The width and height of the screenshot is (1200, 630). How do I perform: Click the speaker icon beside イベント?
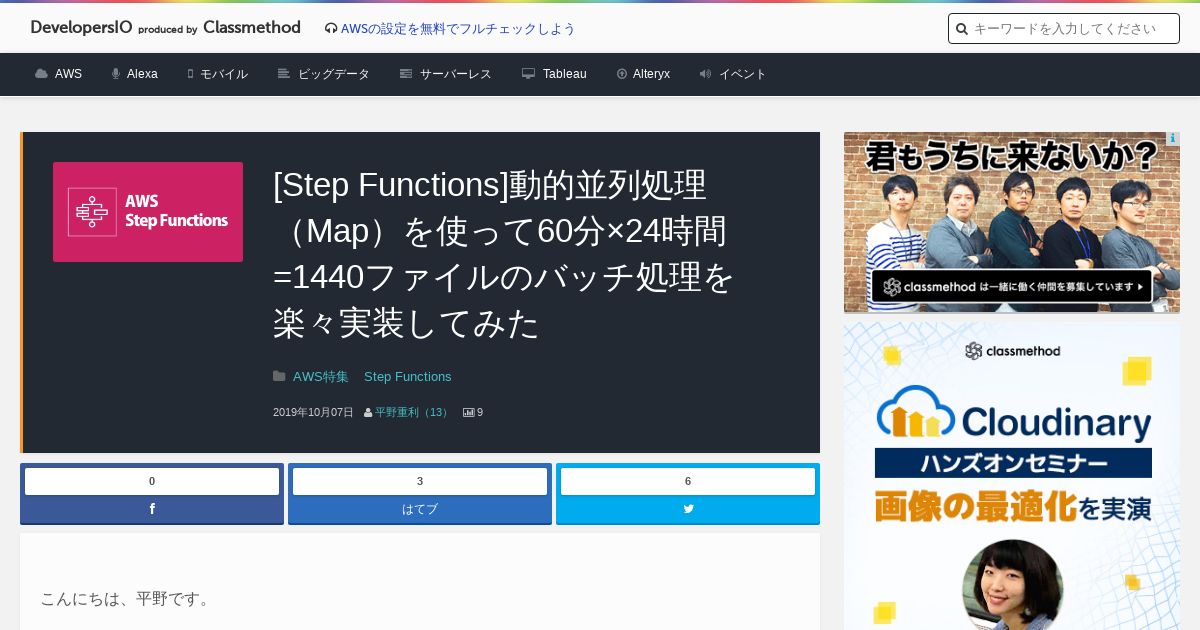pyautogui.click(x=705, y=74)
